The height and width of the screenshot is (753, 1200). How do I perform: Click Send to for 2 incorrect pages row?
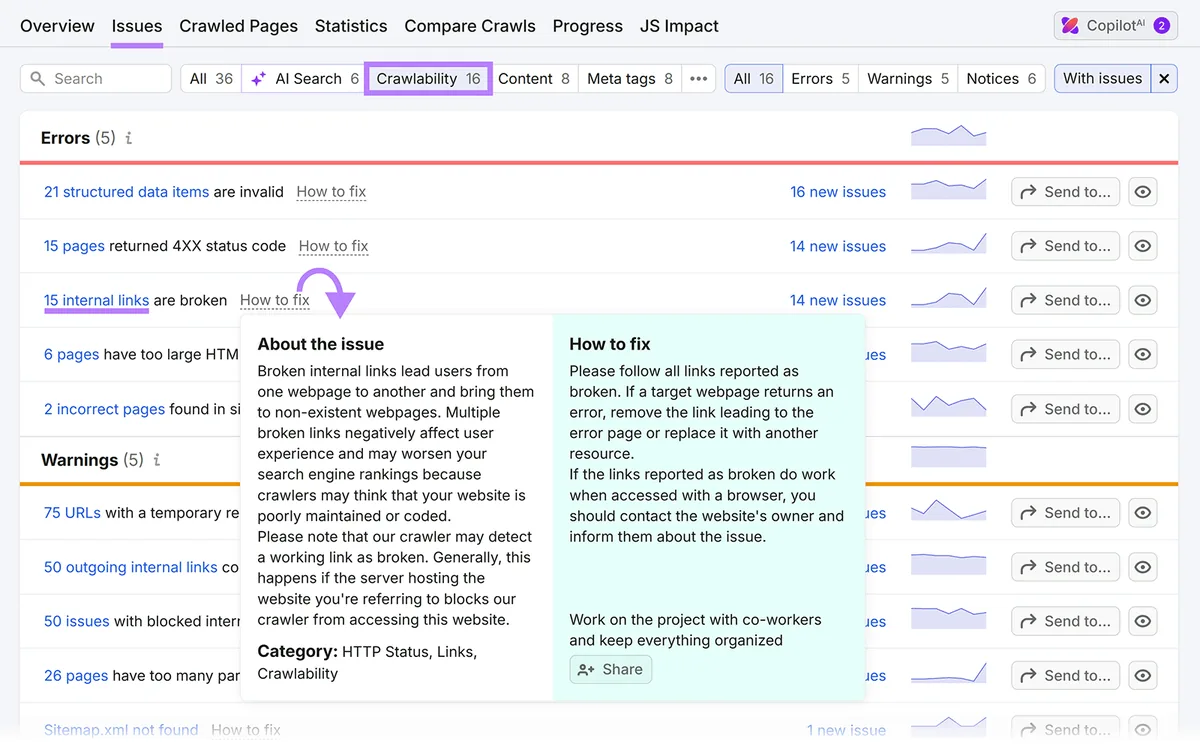click(x=1066, y=409)
